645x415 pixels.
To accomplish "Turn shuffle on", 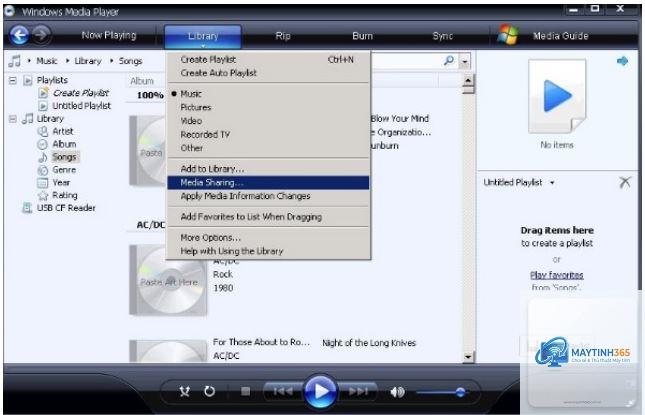I will click(x=185, y=392).
